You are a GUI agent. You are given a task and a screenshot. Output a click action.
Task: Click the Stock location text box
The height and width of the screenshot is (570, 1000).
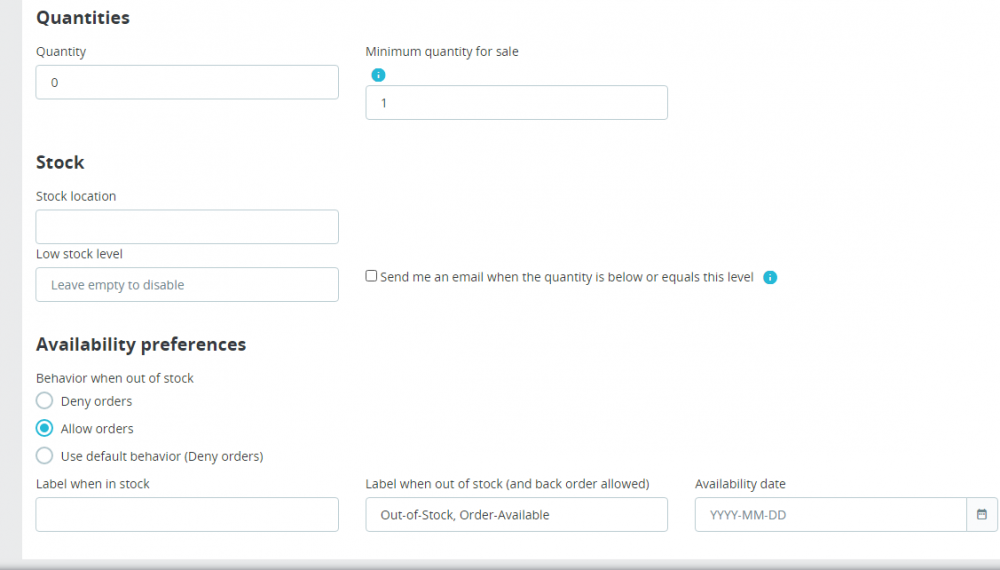(x=187, y=227)
